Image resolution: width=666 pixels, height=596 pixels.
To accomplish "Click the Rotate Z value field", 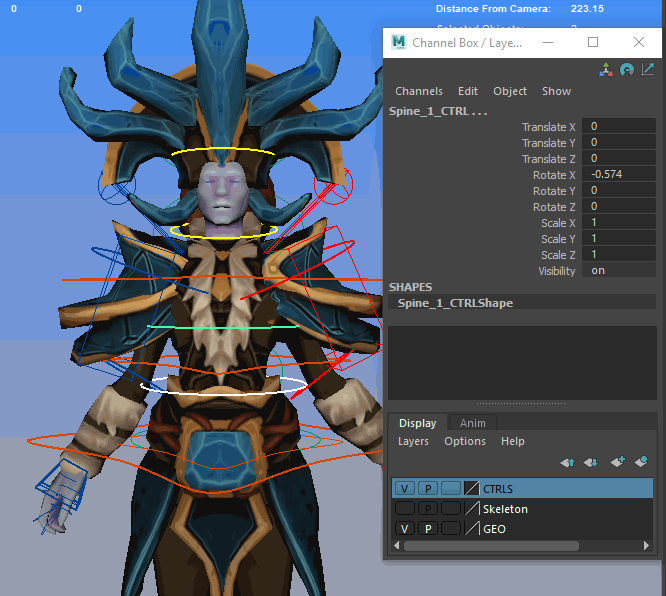I will tap(619, 206).
